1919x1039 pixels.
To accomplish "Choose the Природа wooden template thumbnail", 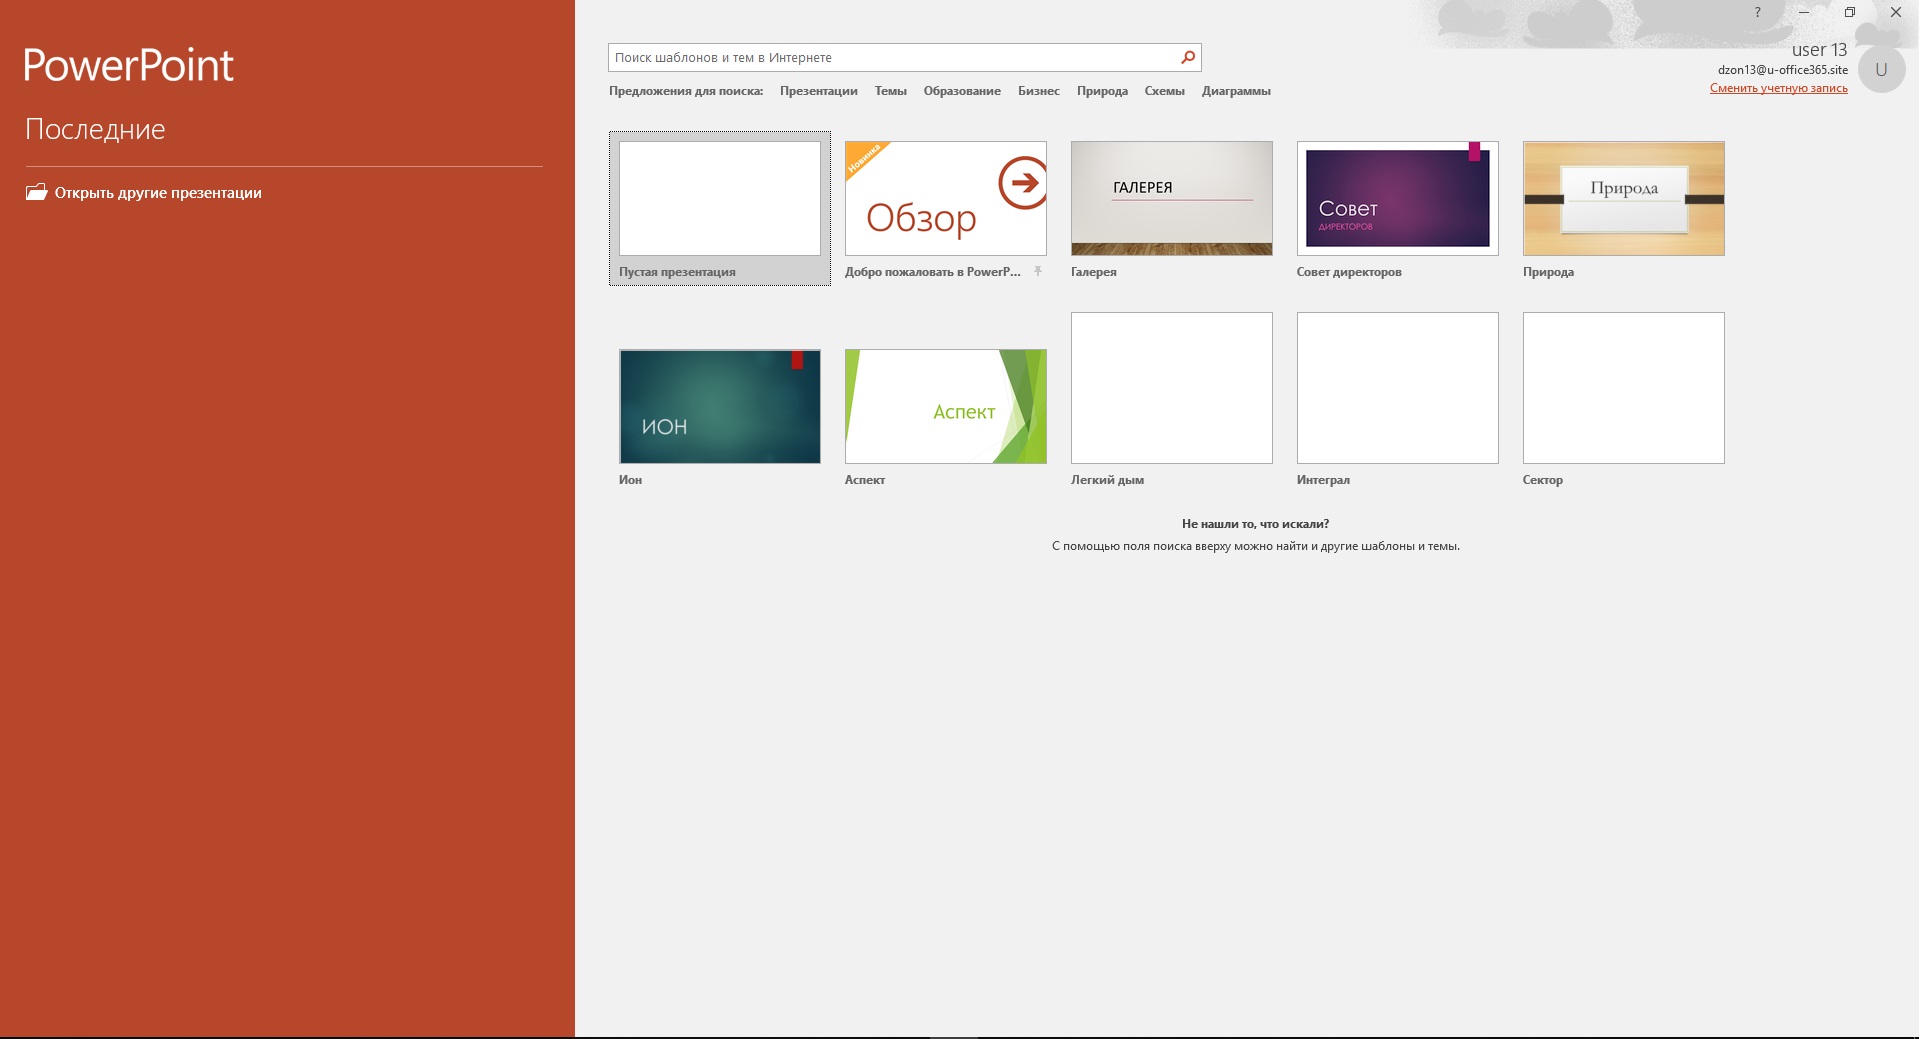I will [1624, 198].
